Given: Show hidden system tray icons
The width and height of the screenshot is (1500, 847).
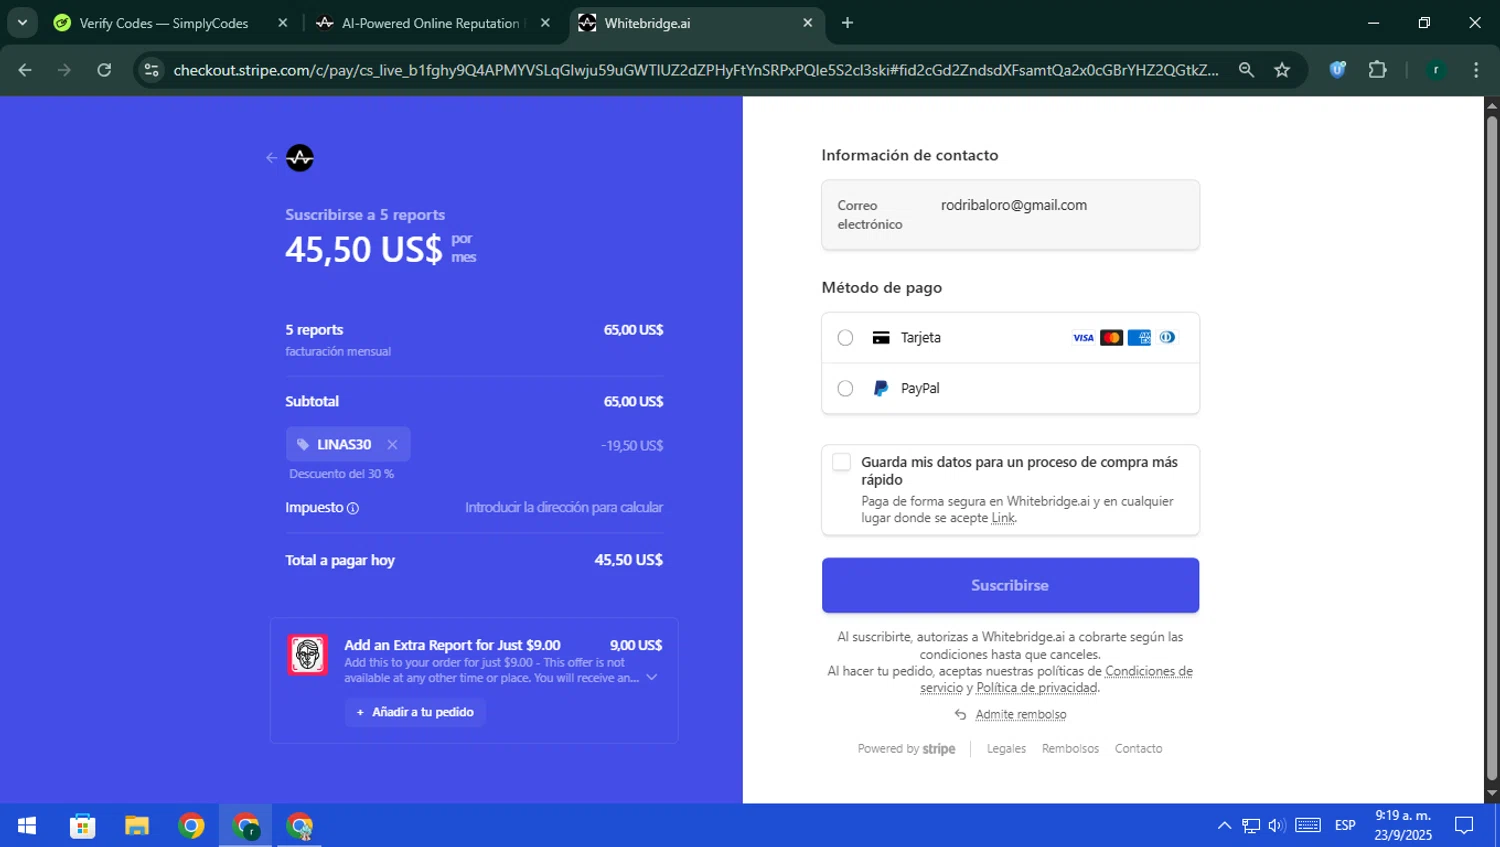Looking at the screenshot, I should (1224, 826).
